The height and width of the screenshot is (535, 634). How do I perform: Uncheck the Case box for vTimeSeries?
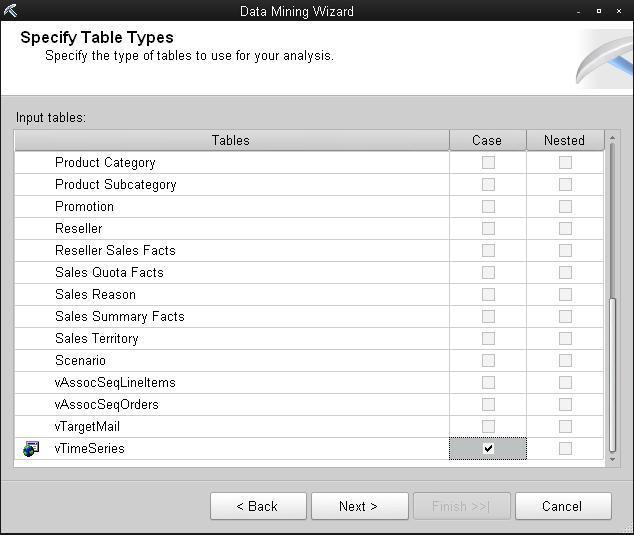click(488, 448)
